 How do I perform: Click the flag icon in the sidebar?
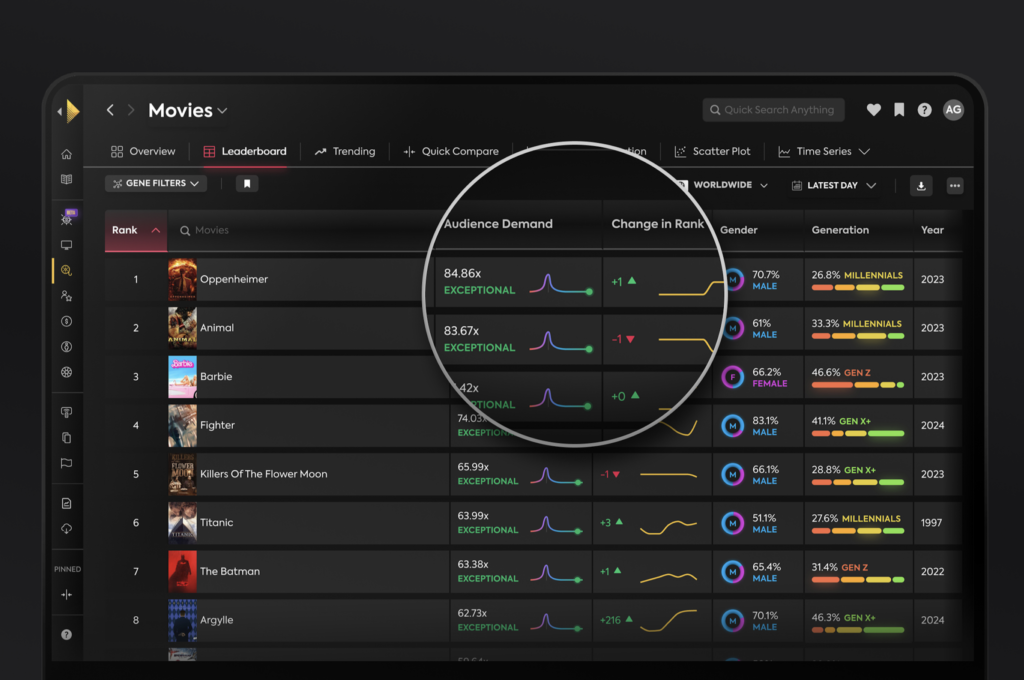click(x=67, y=463)
